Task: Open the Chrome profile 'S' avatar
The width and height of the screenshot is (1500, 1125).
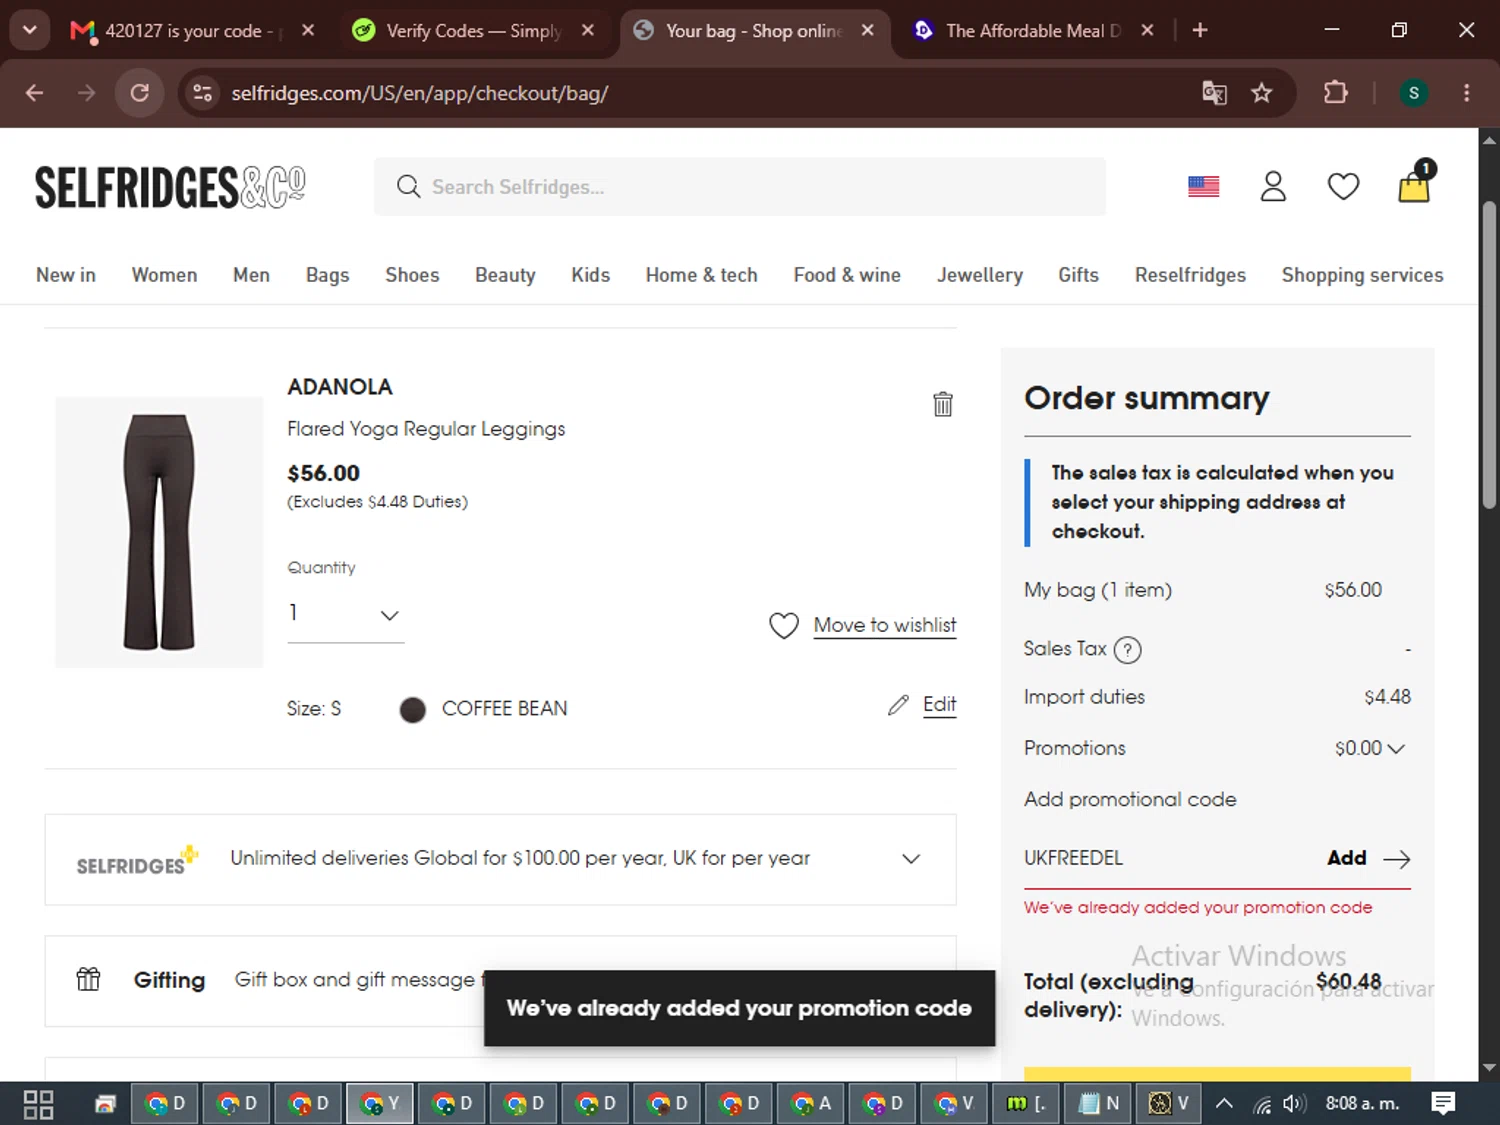Action: point(1414,93)
